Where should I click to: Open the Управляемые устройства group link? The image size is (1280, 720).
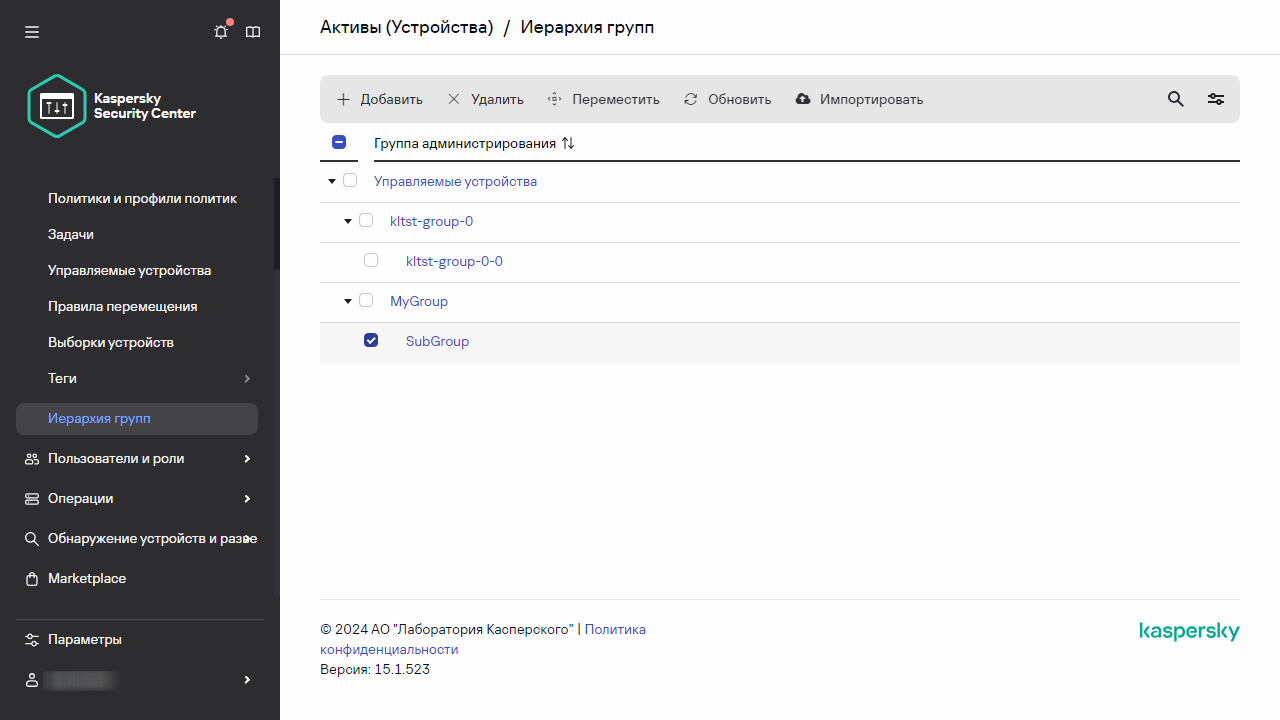455,181
